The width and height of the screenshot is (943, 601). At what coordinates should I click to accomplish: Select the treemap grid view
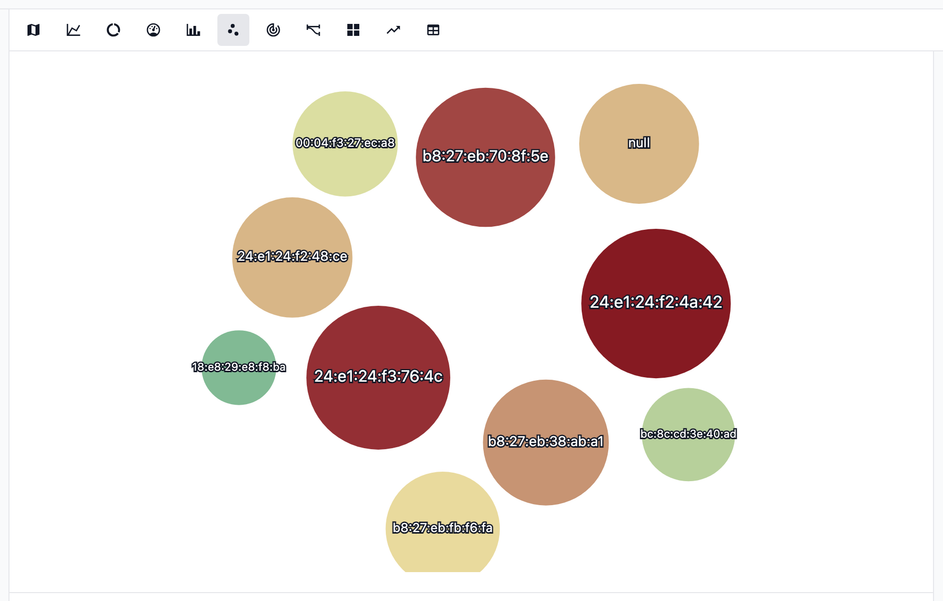(x=353, y=30)
